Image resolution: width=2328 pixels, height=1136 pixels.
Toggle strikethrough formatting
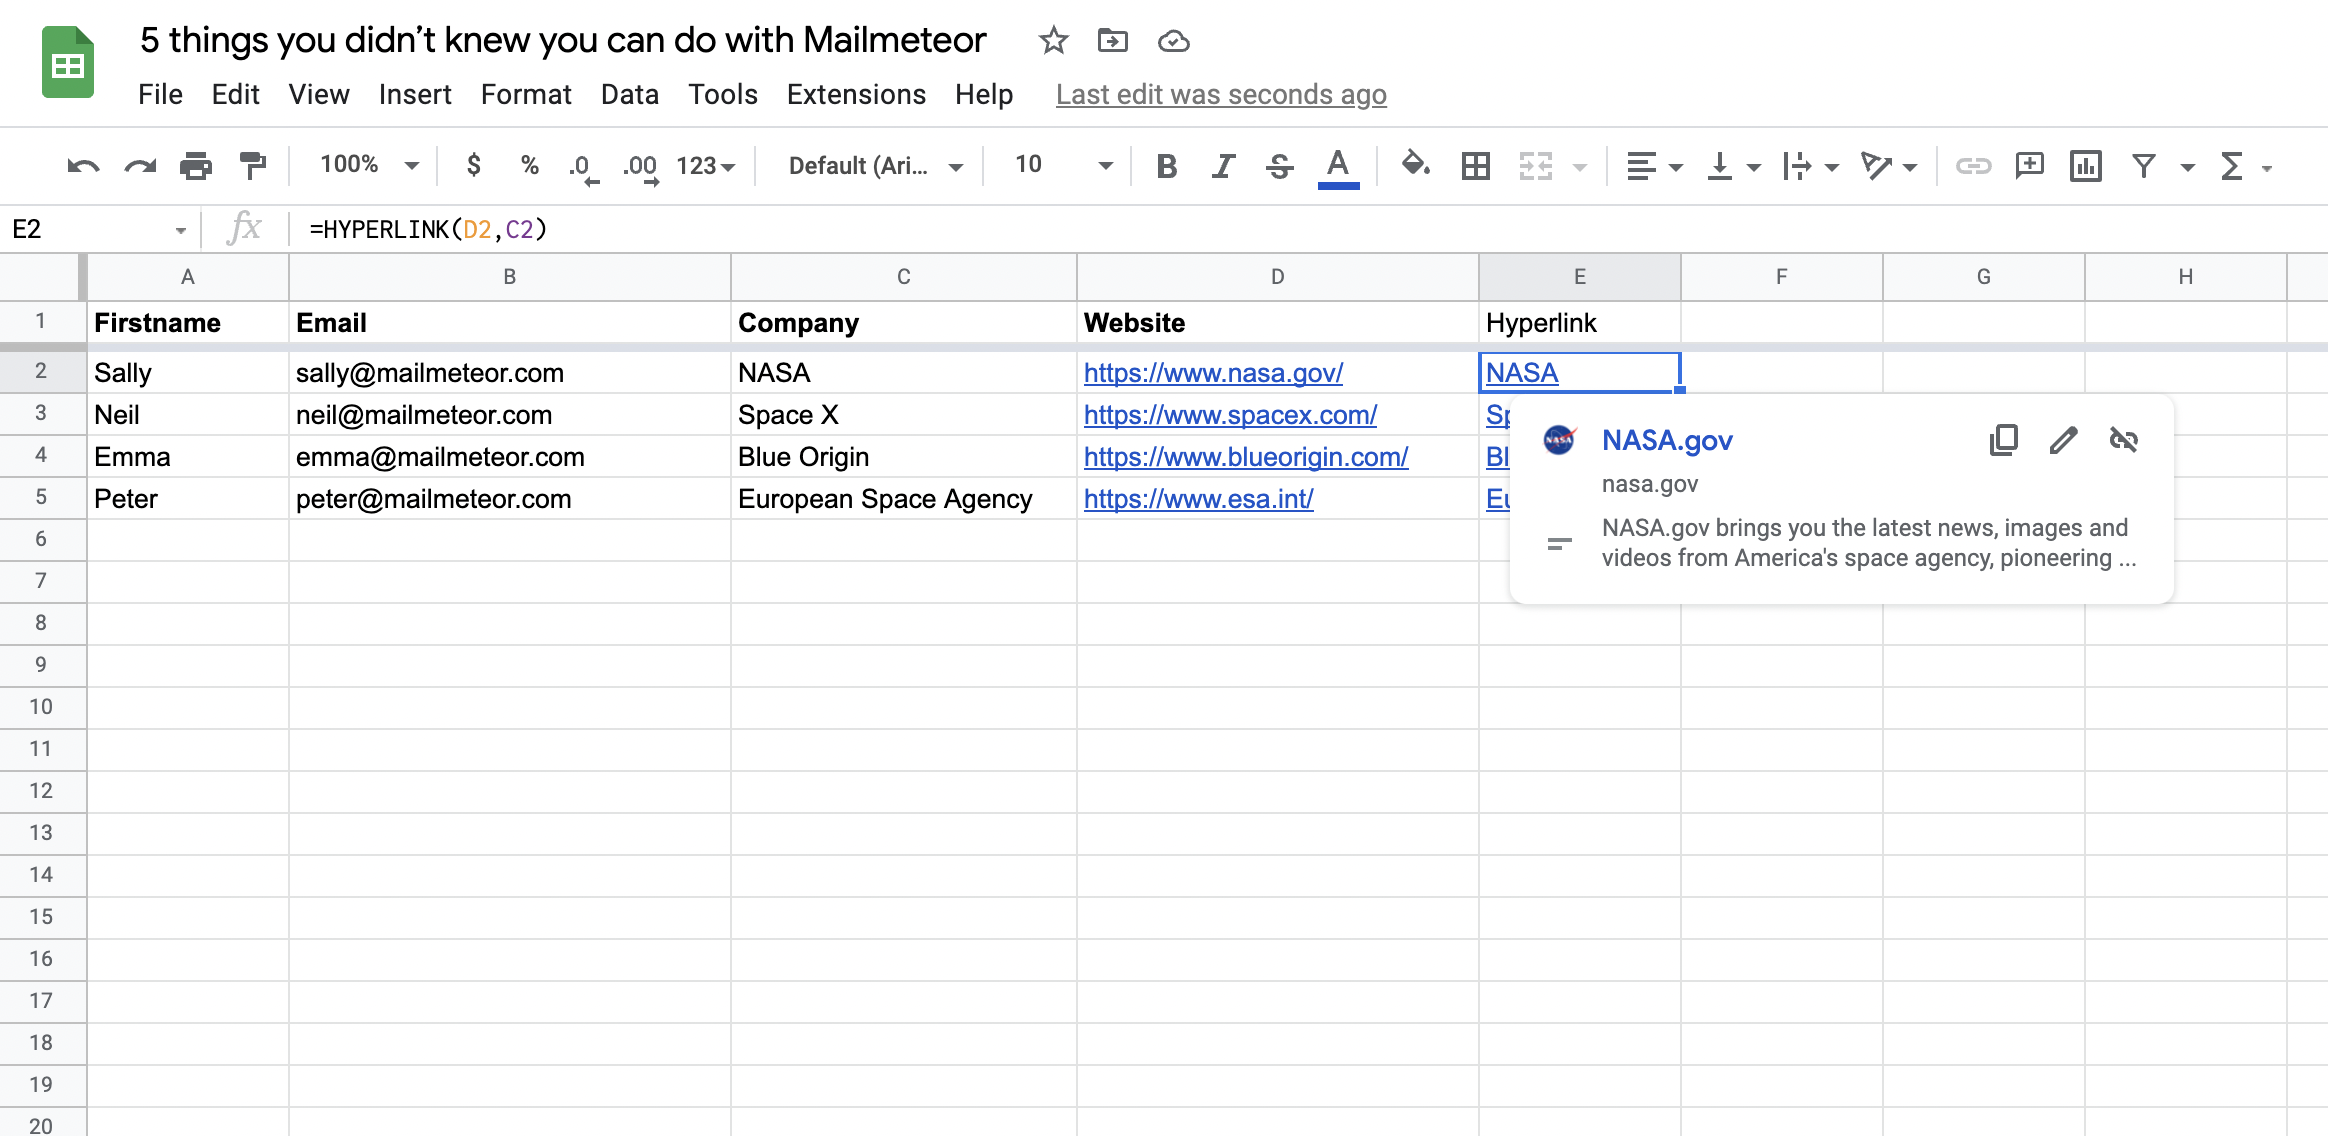coord(1279,166)
